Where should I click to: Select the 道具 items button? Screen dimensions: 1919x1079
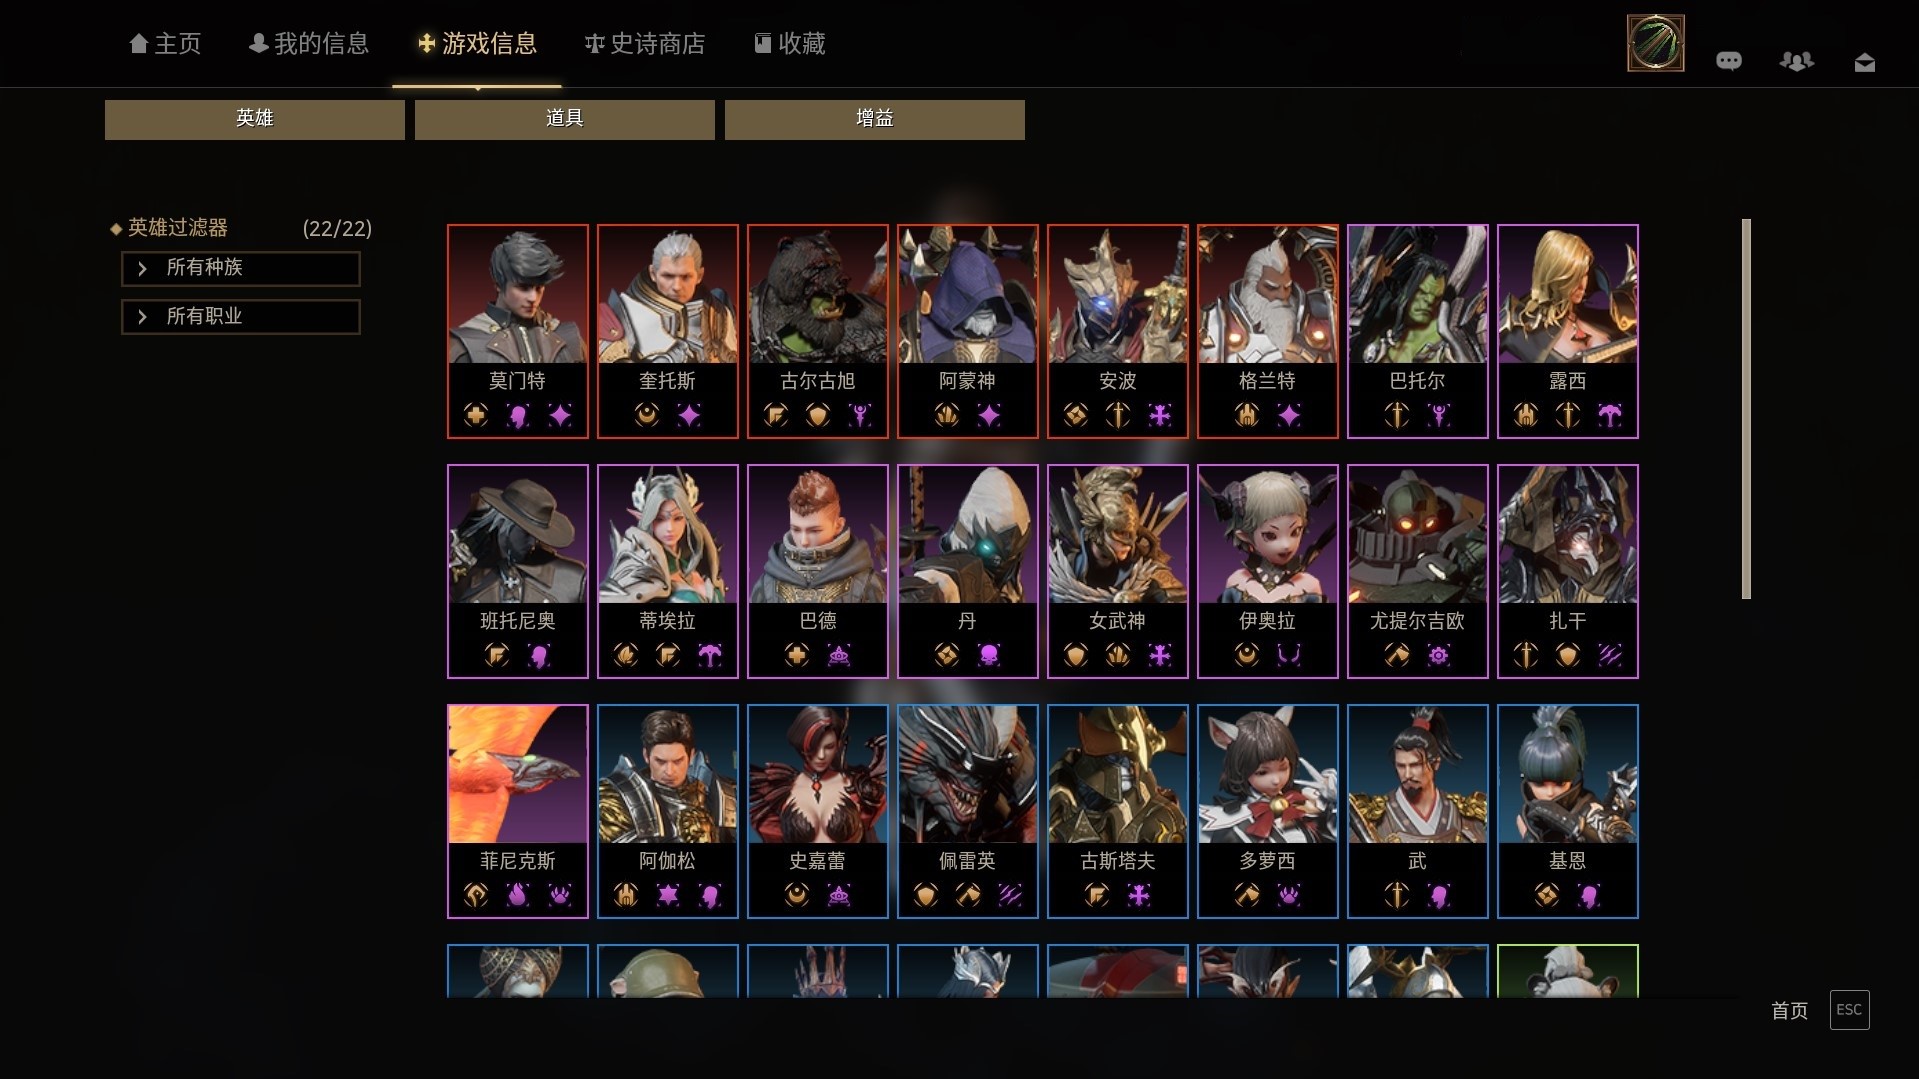pyautogui.click(x=565, y=119)
